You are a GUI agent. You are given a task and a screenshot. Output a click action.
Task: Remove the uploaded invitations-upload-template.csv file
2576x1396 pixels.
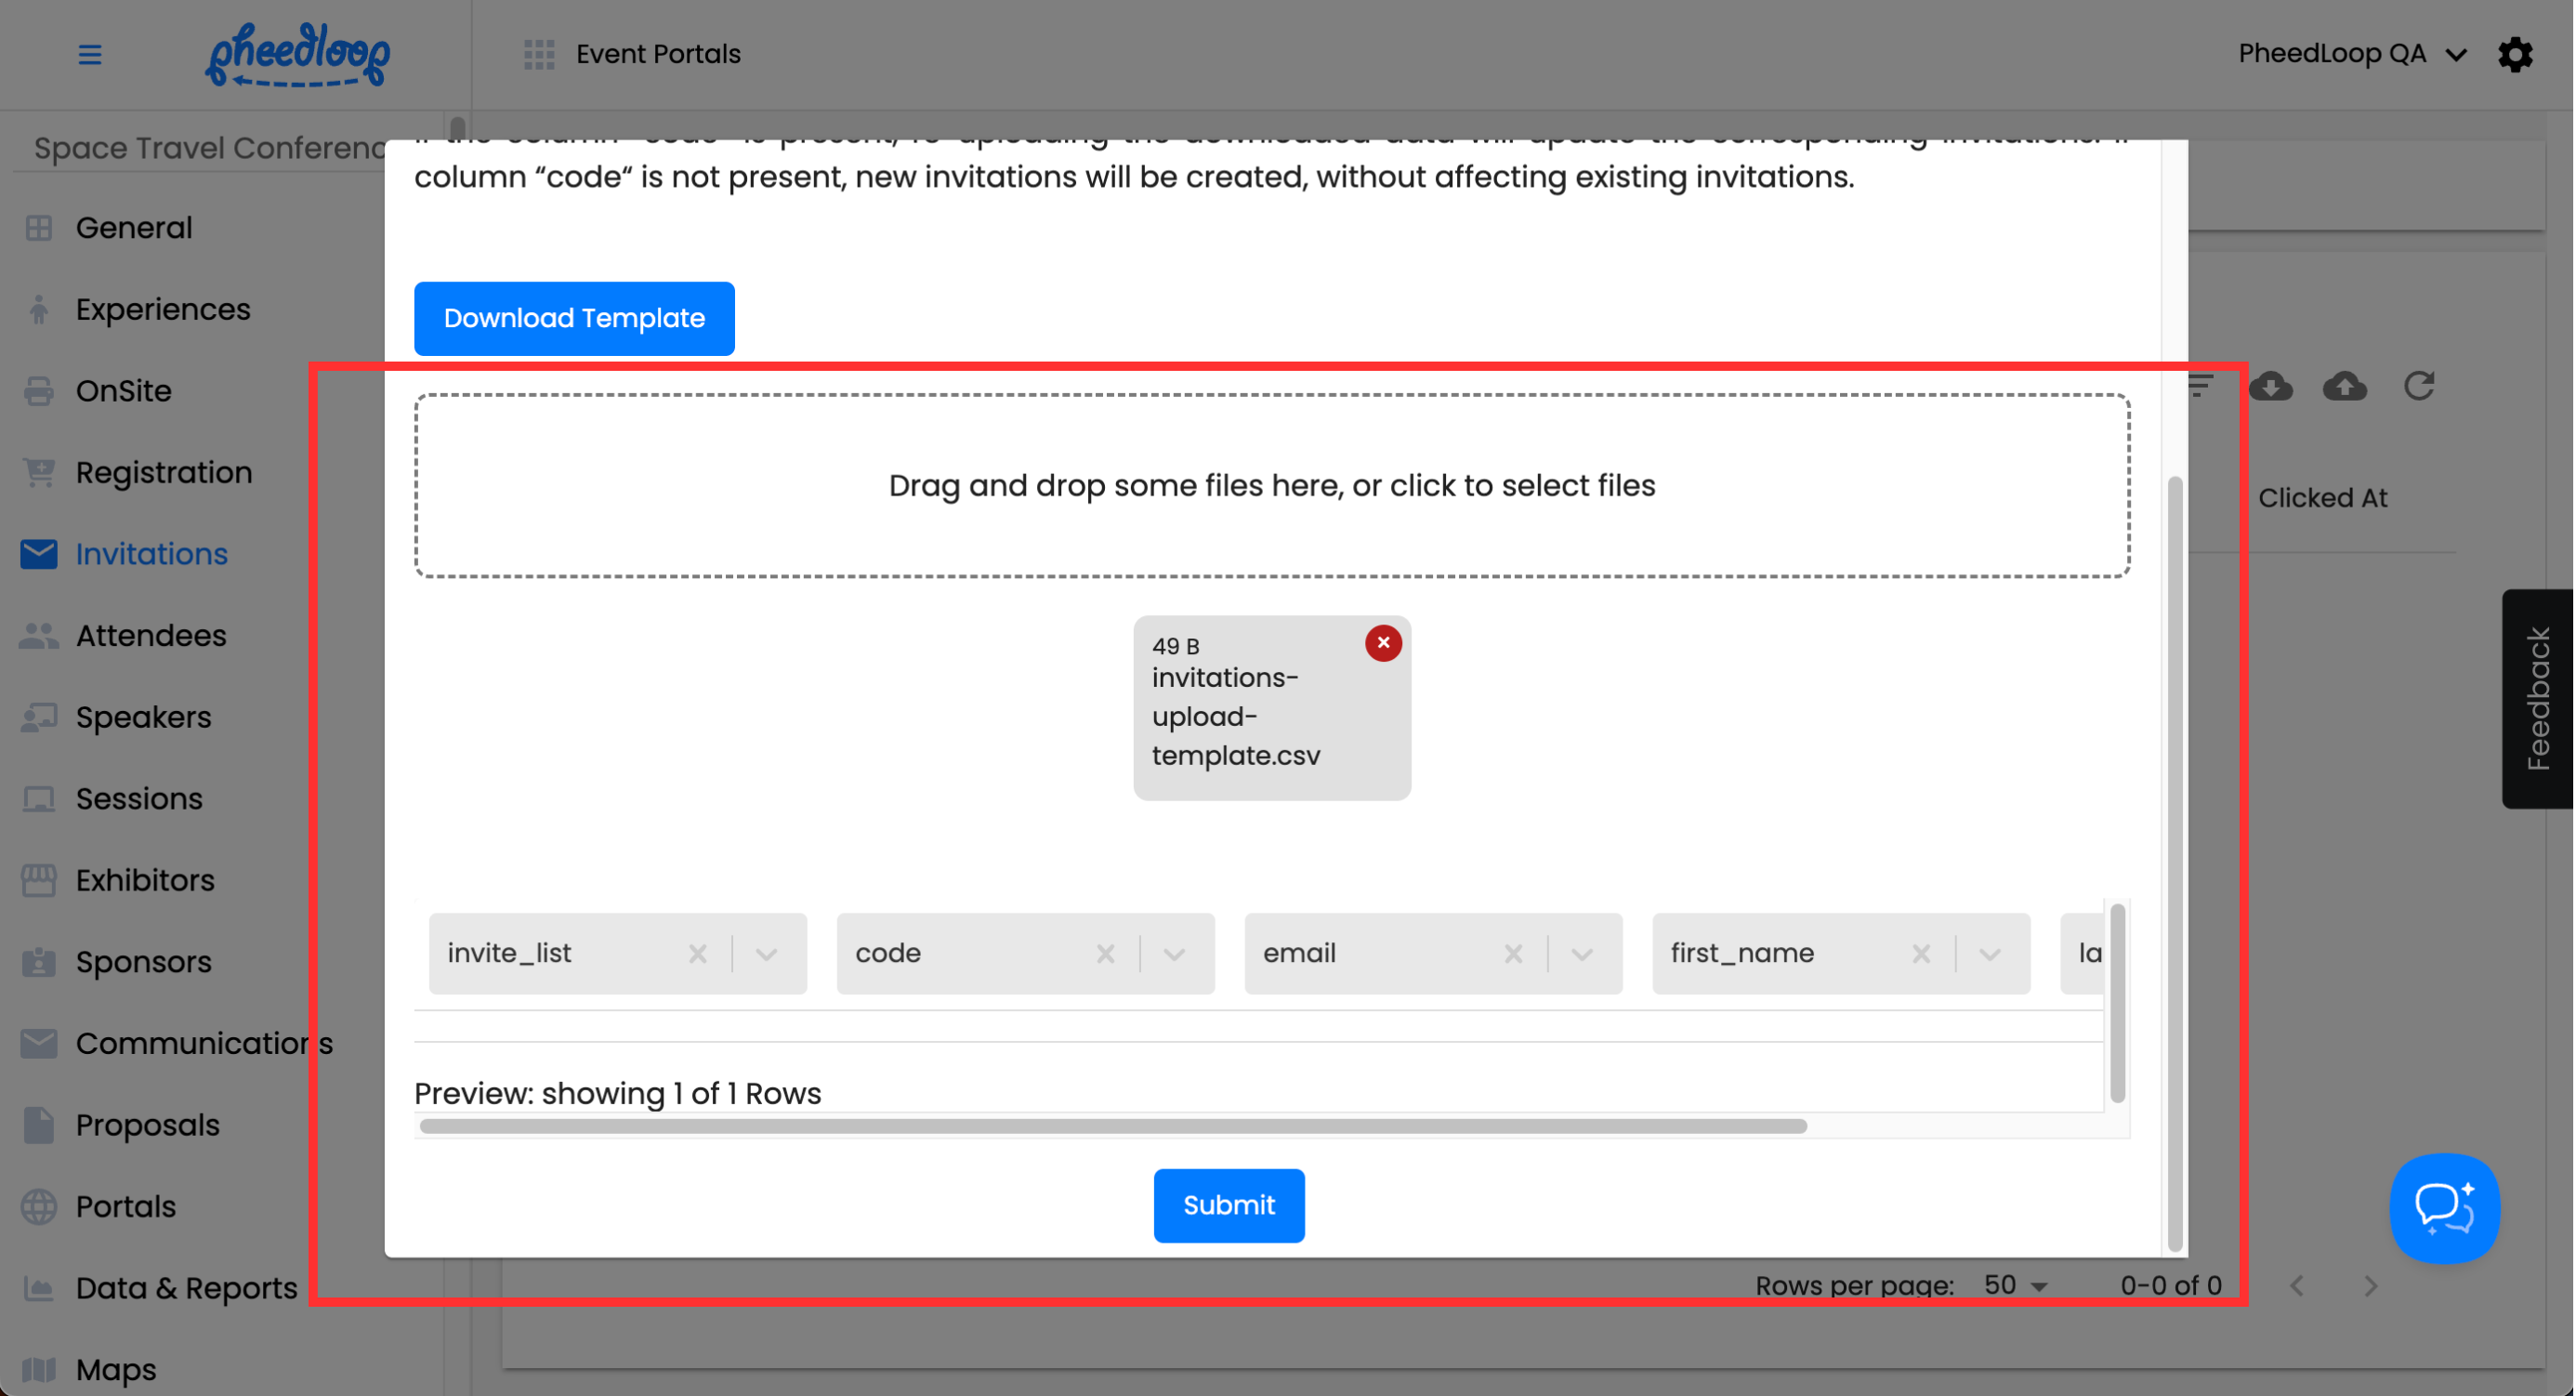[1383, 643]
